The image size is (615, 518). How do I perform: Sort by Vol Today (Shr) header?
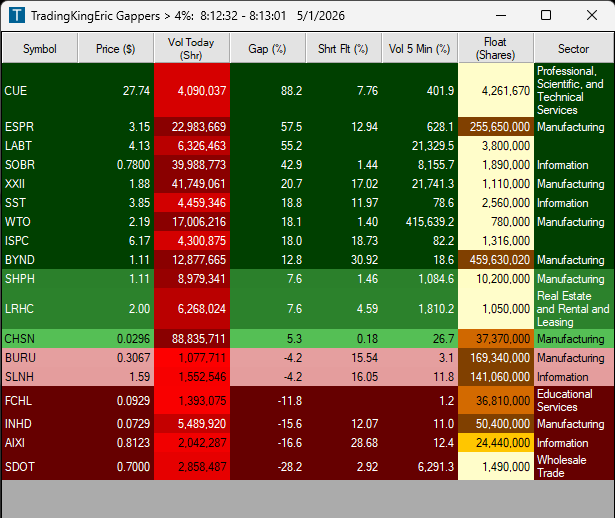click(x=191, y=49)
